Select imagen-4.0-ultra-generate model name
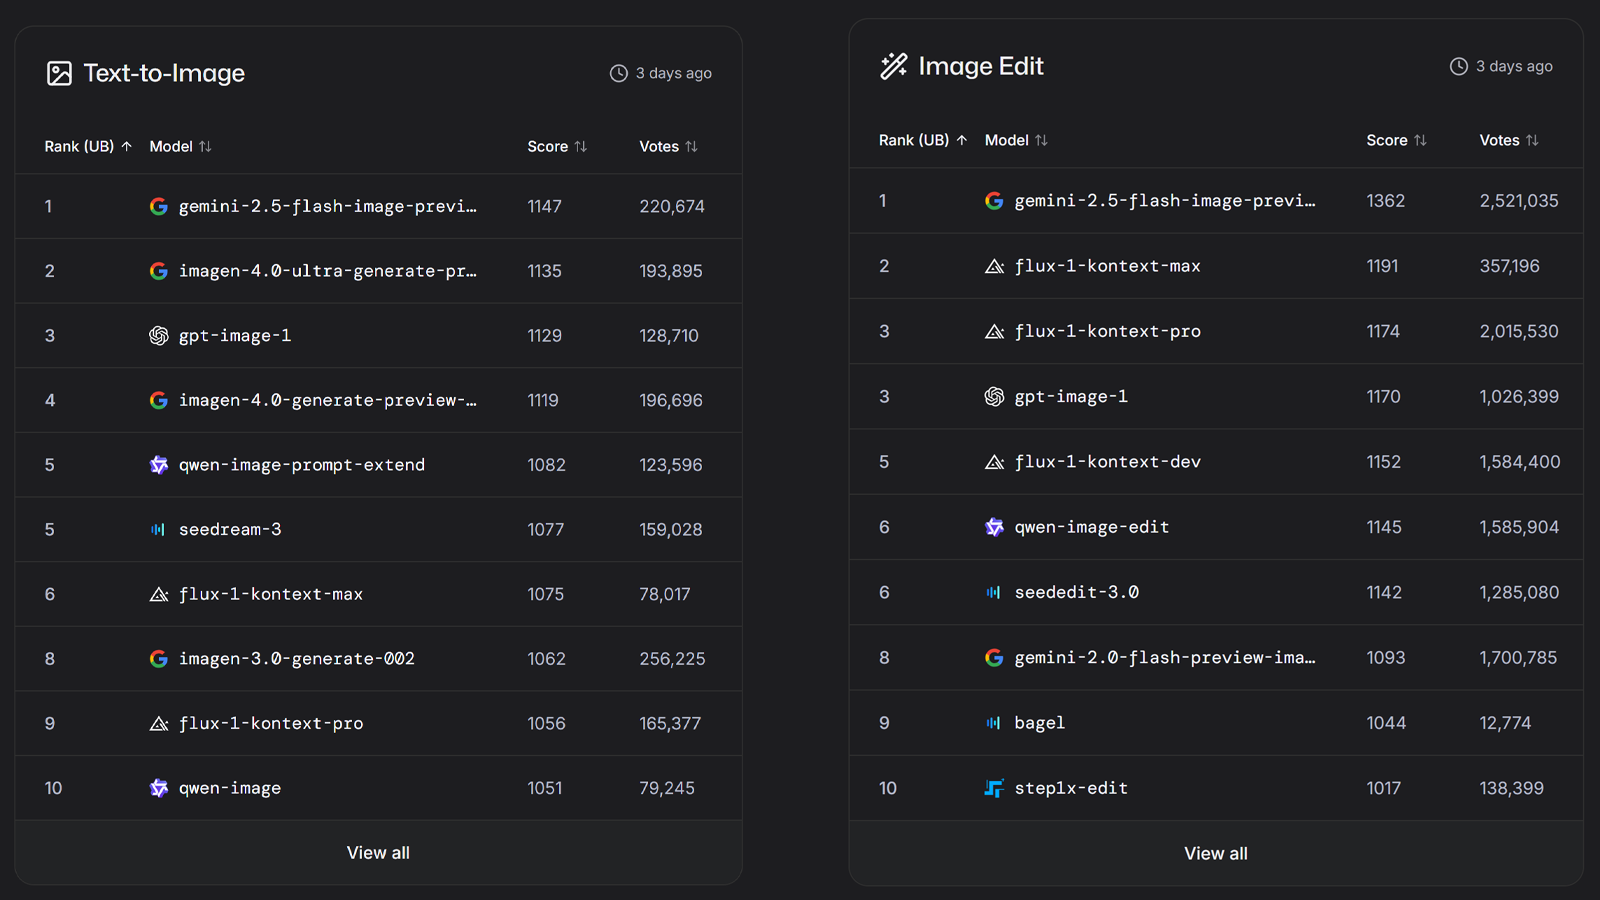 [328, 271]
